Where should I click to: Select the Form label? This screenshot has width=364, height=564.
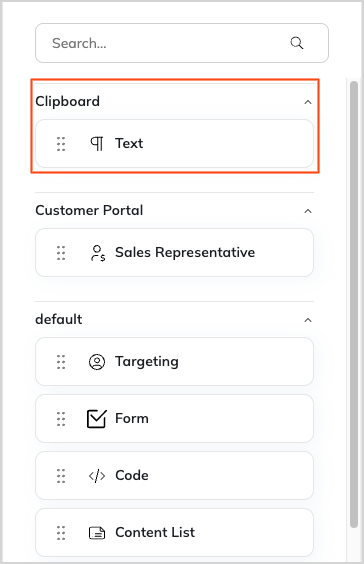click(132, 419)
